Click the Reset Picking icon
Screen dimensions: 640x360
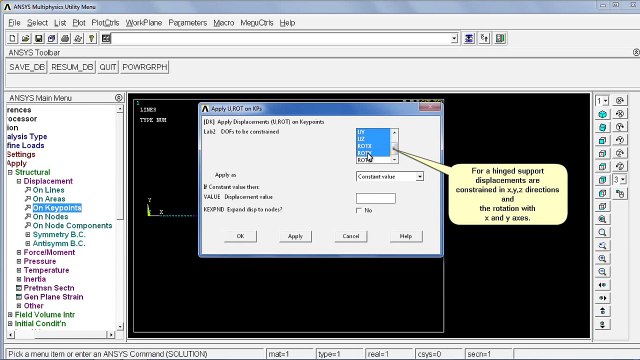coord(484,38)
